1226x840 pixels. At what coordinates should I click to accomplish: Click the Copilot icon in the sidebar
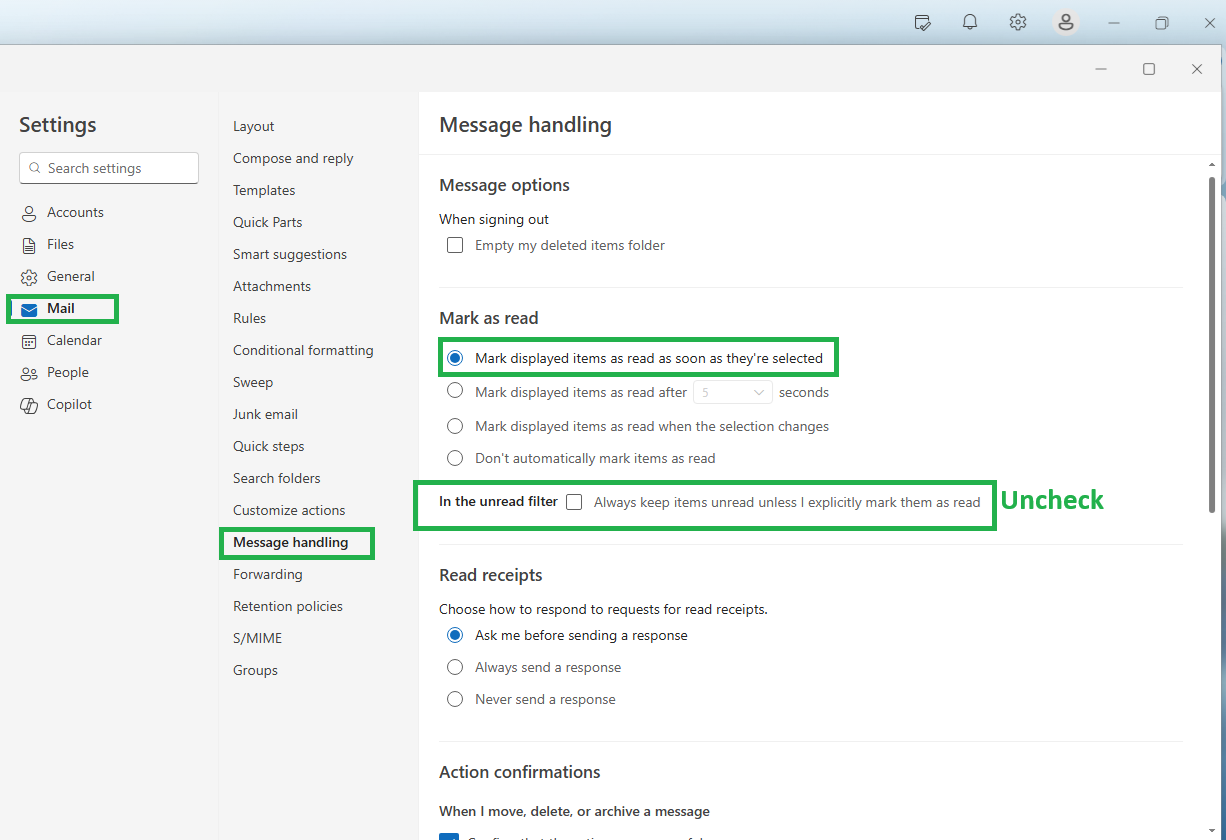coord(29,405)
